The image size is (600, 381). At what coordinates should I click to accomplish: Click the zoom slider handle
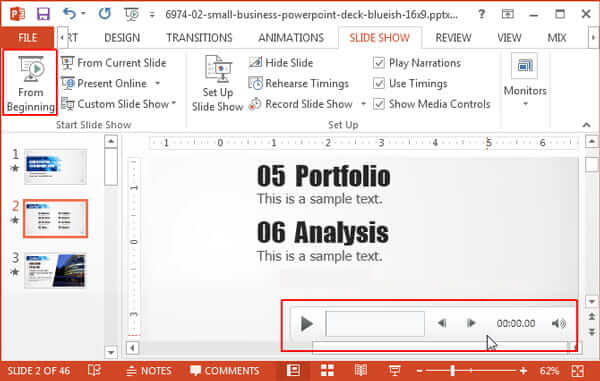pos(453,370)
